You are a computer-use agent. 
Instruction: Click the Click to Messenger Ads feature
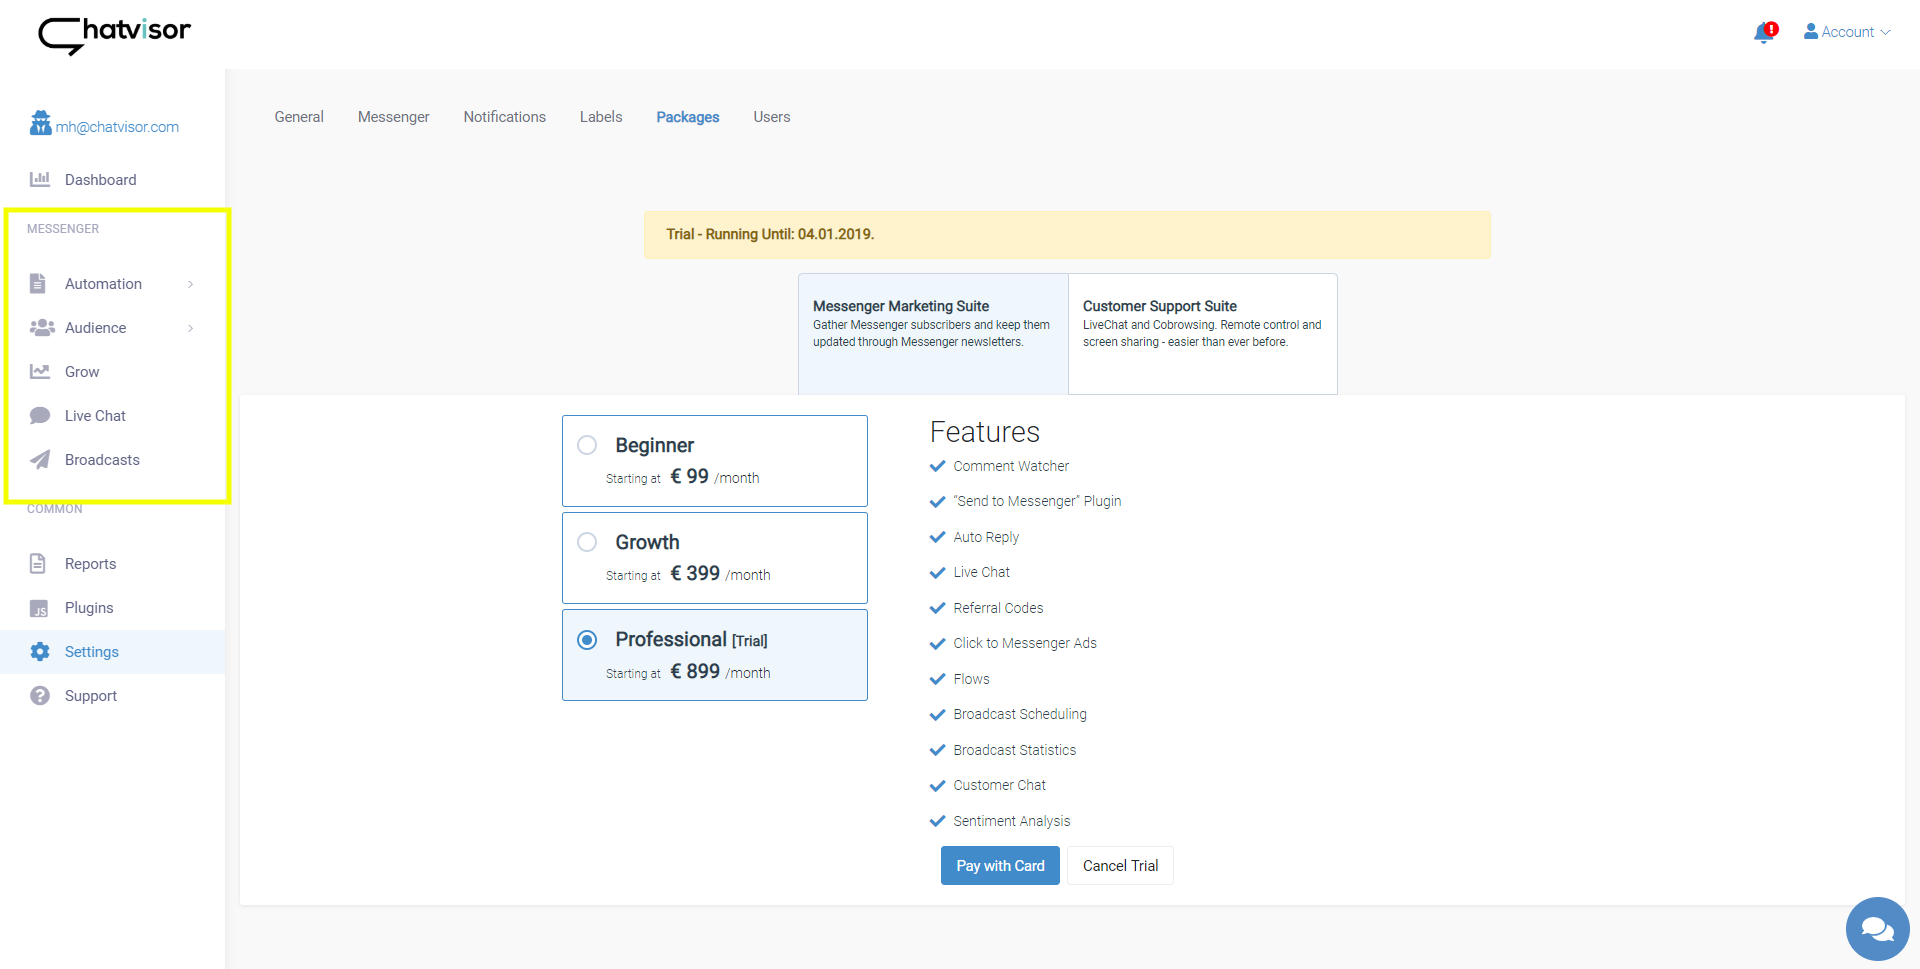1025,643
